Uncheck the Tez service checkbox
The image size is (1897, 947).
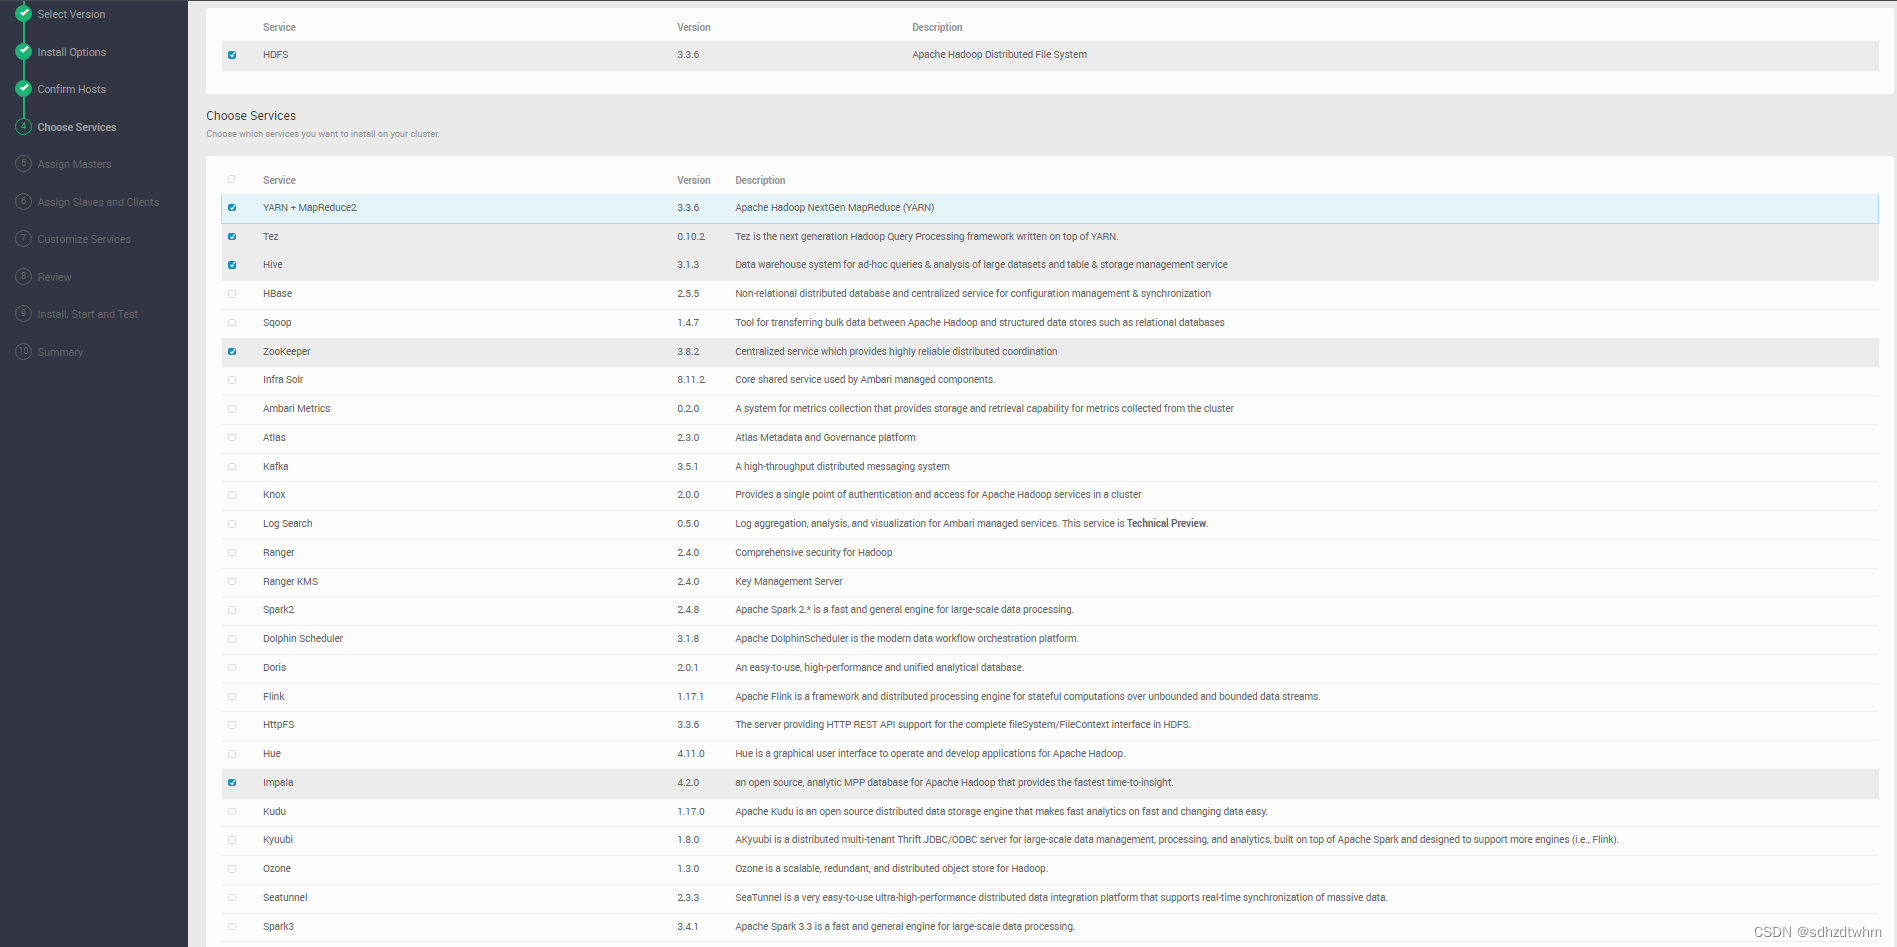pyautogui.click(x=232, y=237)
